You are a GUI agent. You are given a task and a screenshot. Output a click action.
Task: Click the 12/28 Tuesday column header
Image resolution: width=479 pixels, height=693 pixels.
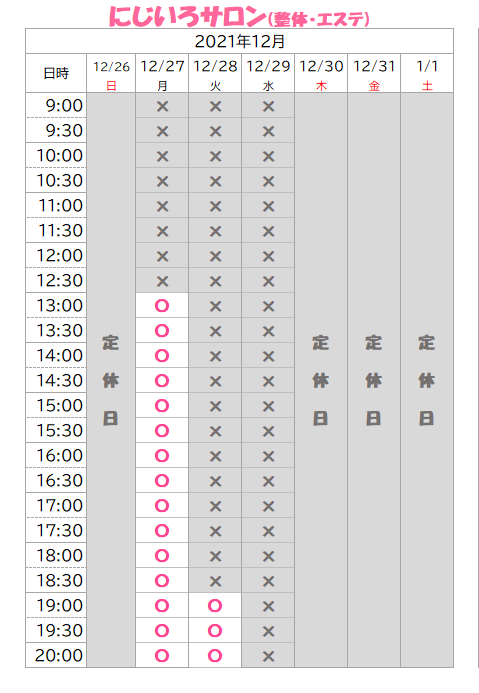pyautogui.click(x=215, y=73)
